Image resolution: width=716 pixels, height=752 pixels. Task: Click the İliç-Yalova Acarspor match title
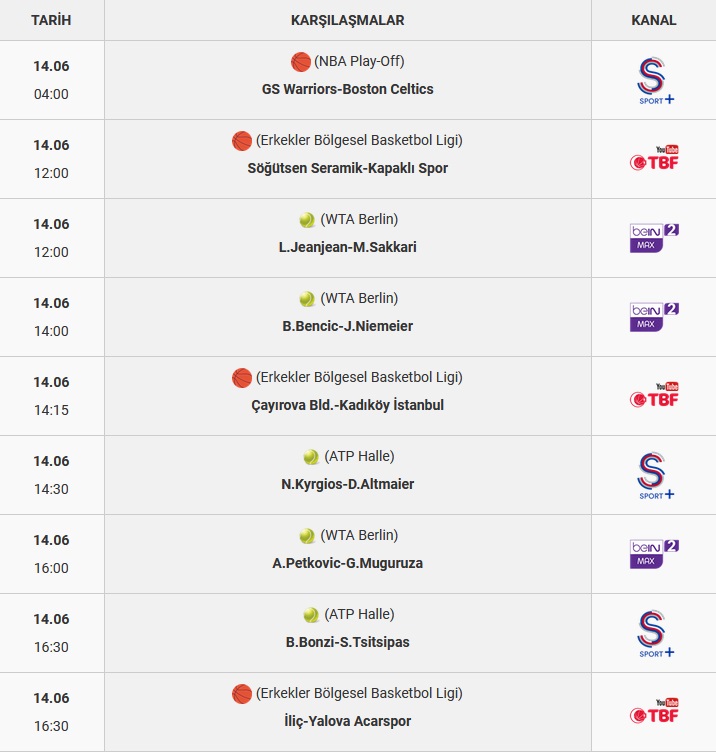tap(348, 721)
